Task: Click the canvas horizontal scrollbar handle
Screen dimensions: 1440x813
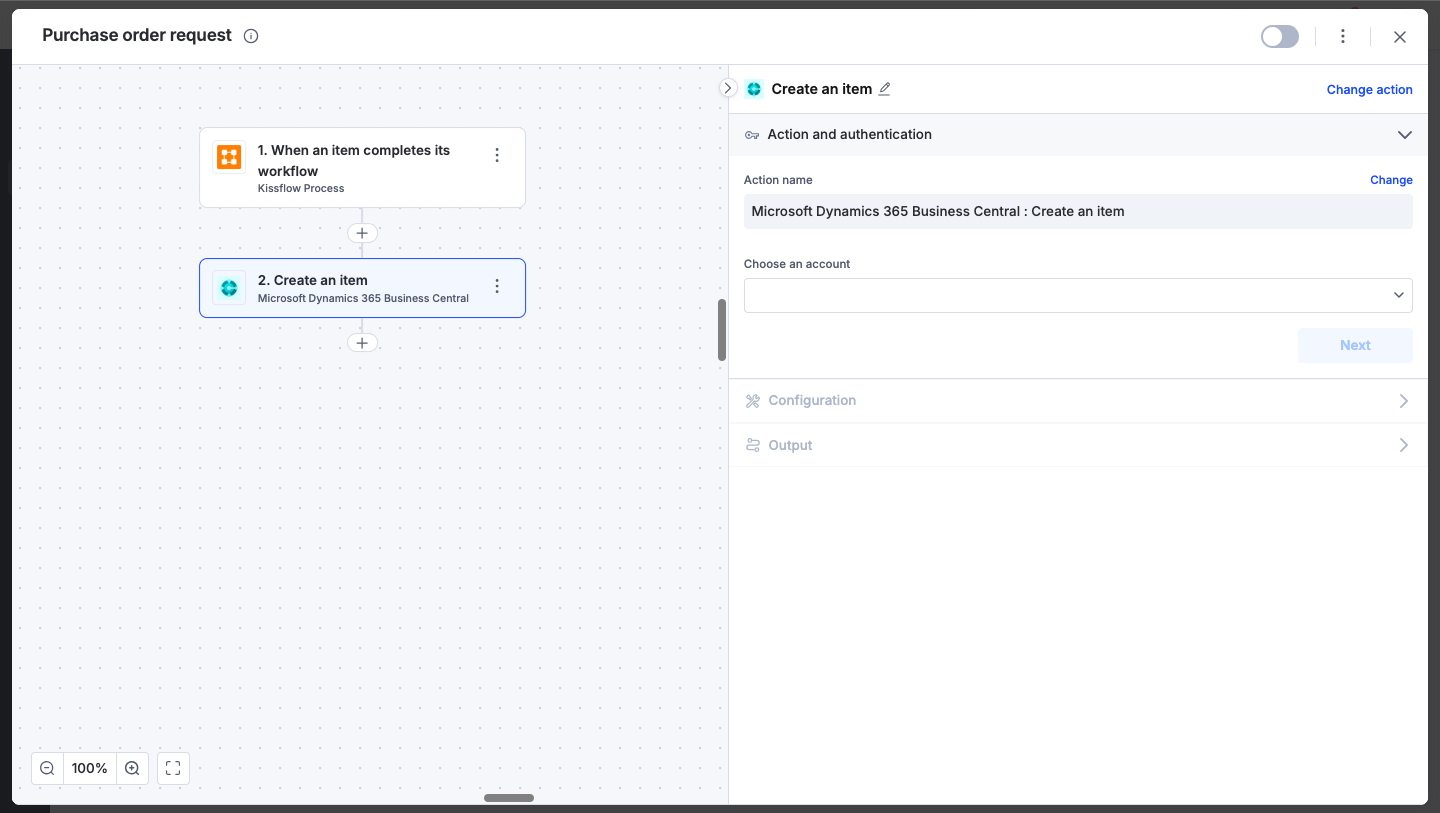Action: (509, 798)
